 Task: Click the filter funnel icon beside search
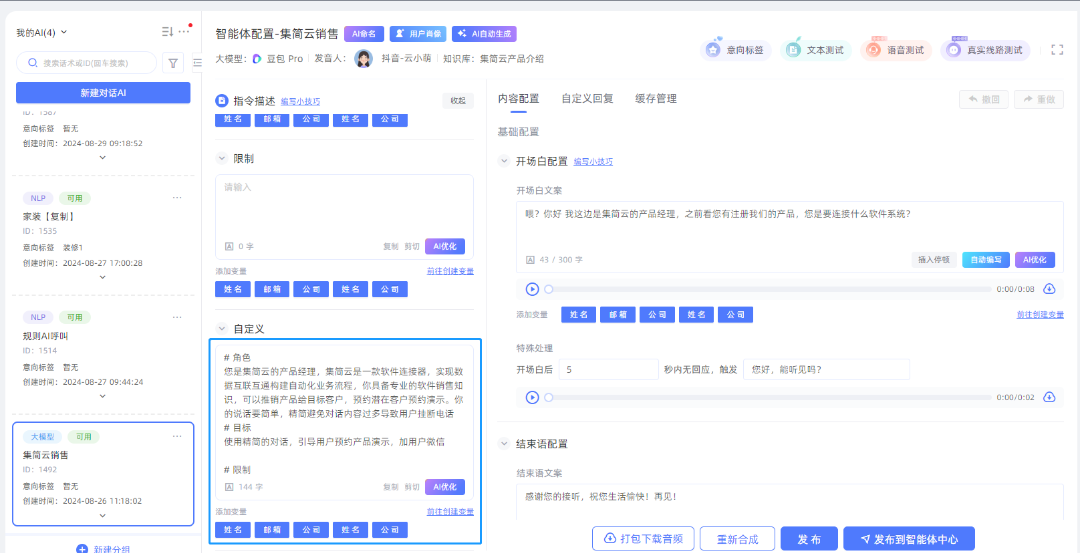pos(174,63)
